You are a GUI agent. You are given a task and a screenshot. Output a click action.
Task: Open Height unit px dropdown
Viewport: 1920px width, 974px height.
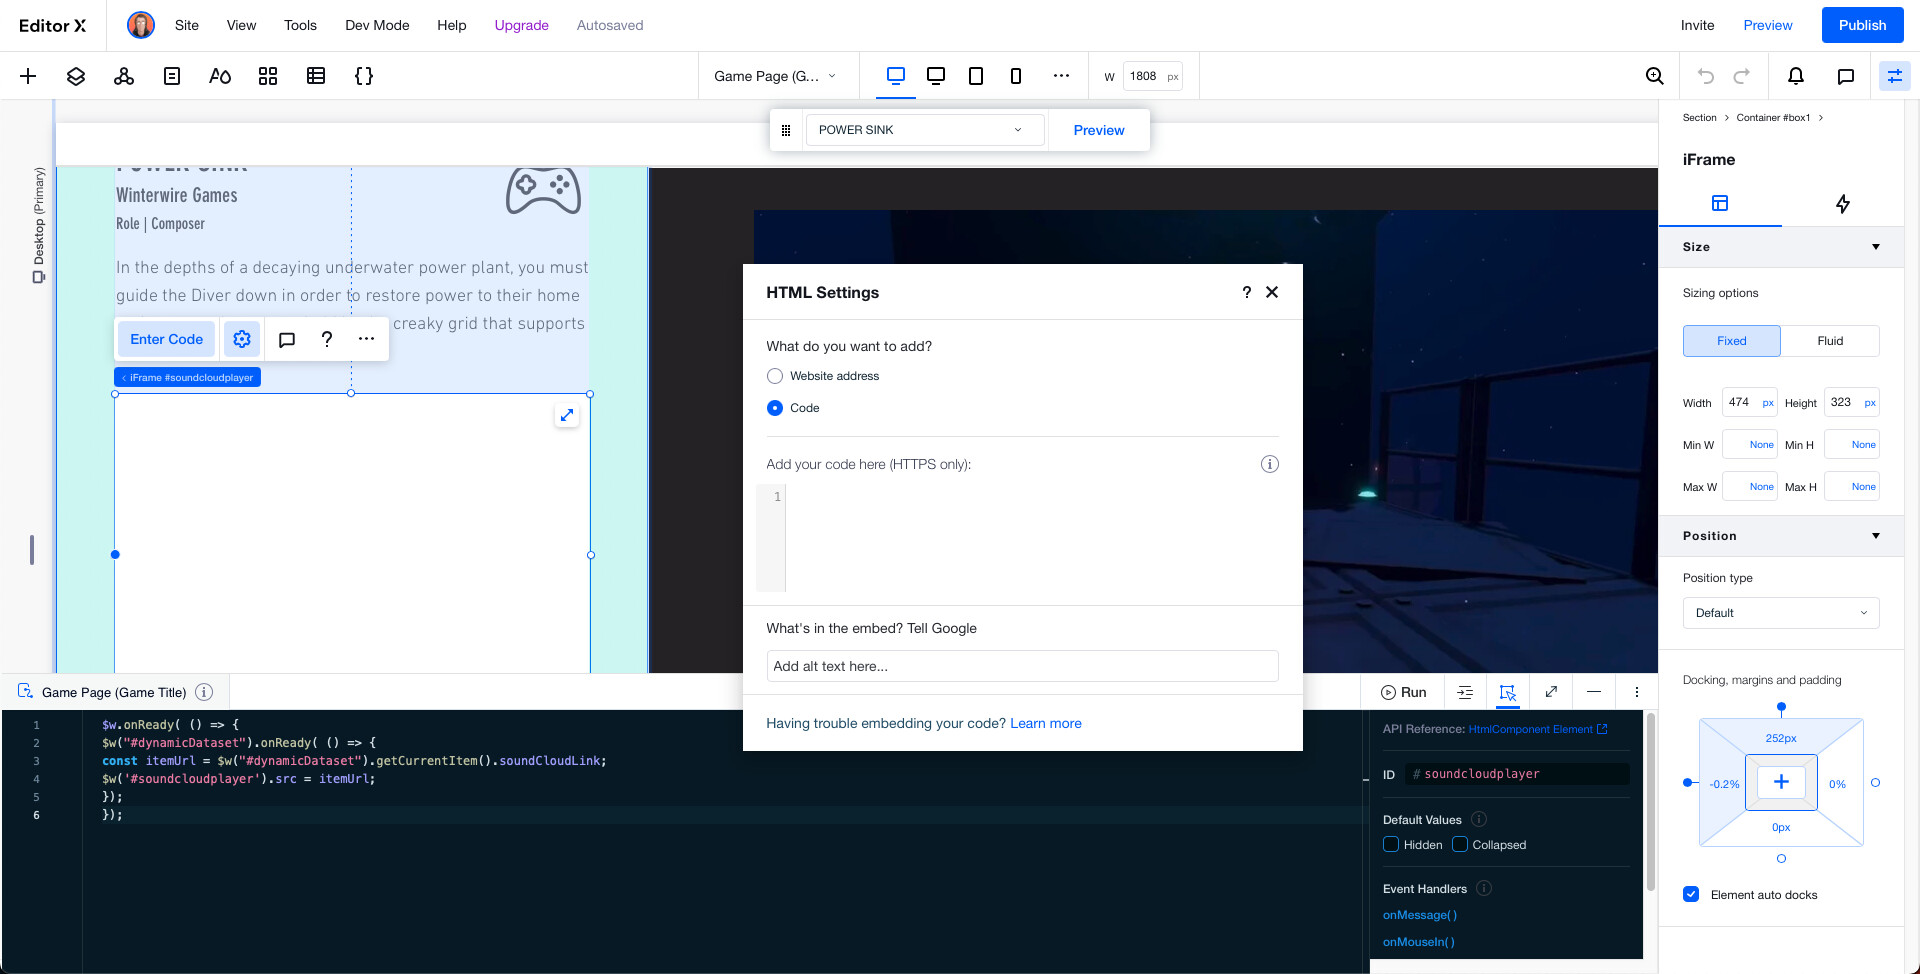click(1870, 403)
